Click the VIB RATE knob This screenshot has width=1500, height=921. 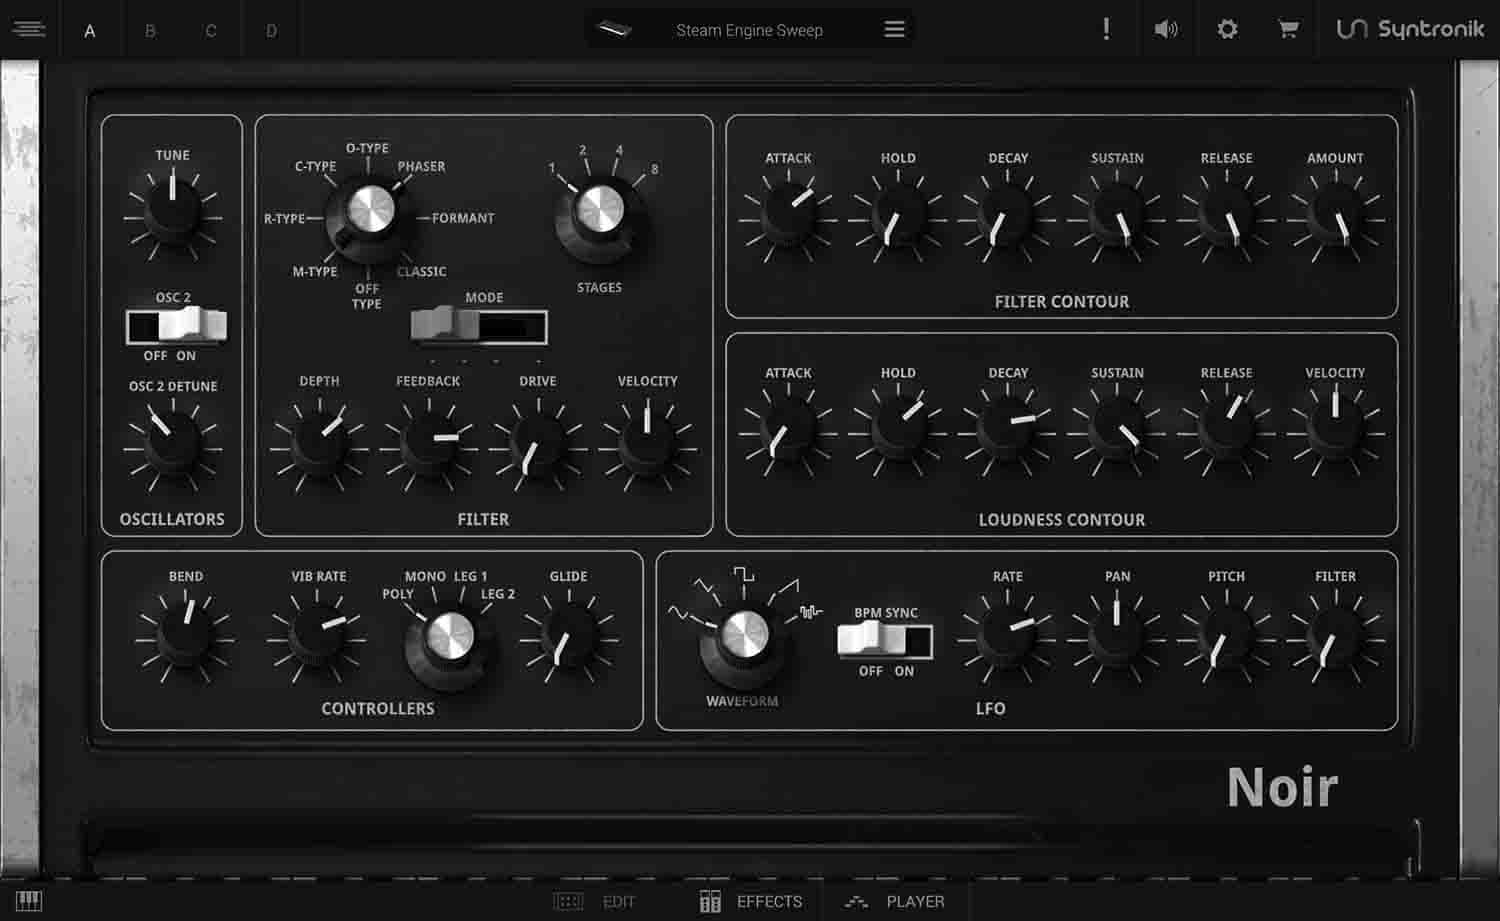pyautogui.click(x=317, y=635)
